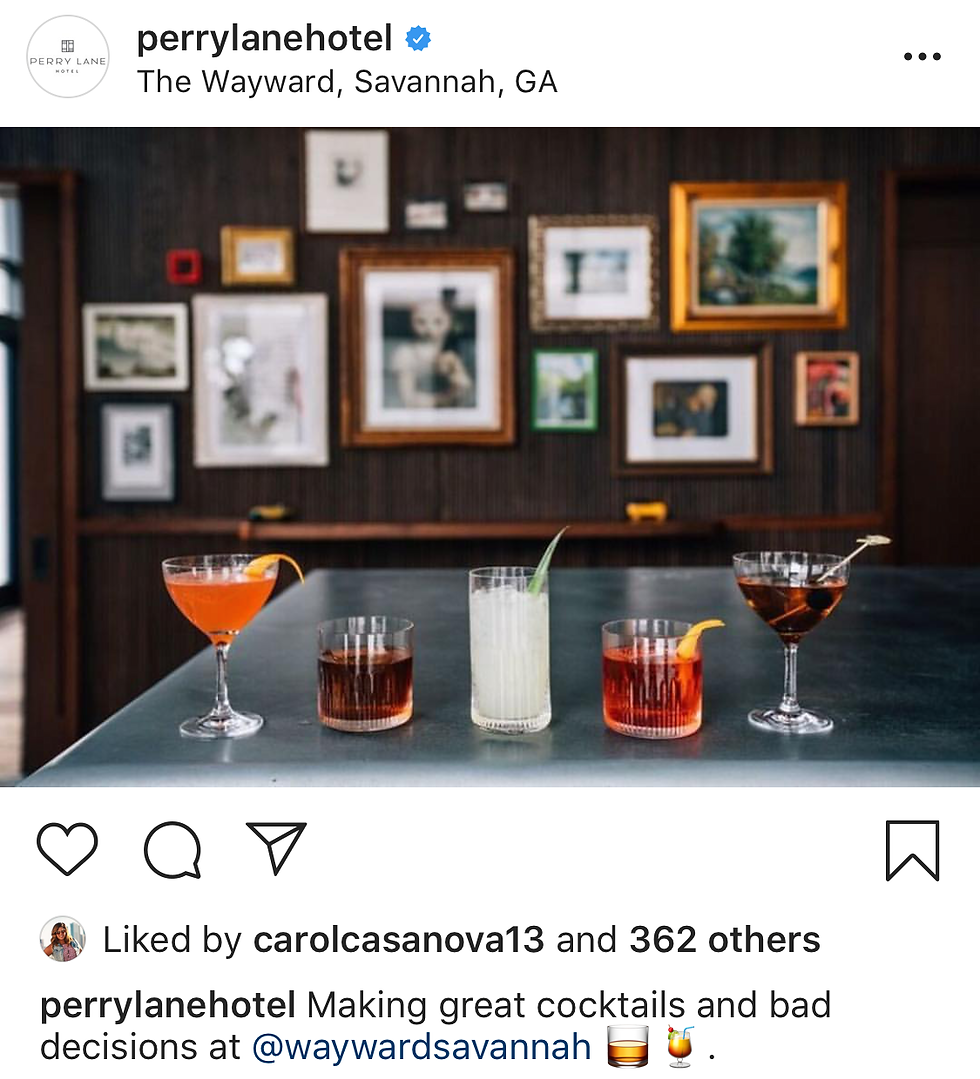980x1079 pixels.
Task: Open the Perry Lane Hotel profile picture
Action: tap(67, 56)
